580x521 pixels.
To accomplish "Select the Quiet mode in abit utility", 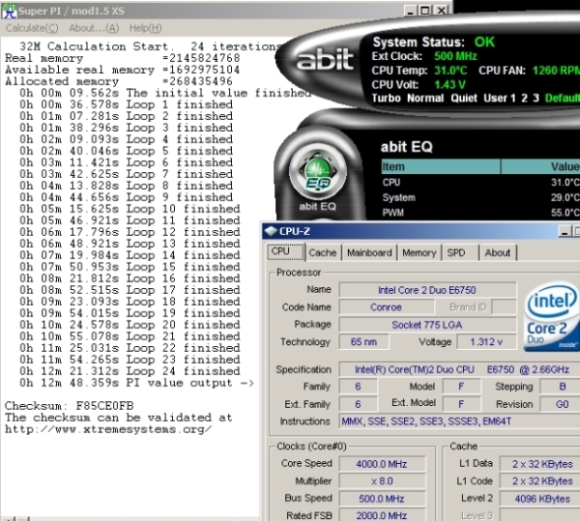I will point(463,98).
